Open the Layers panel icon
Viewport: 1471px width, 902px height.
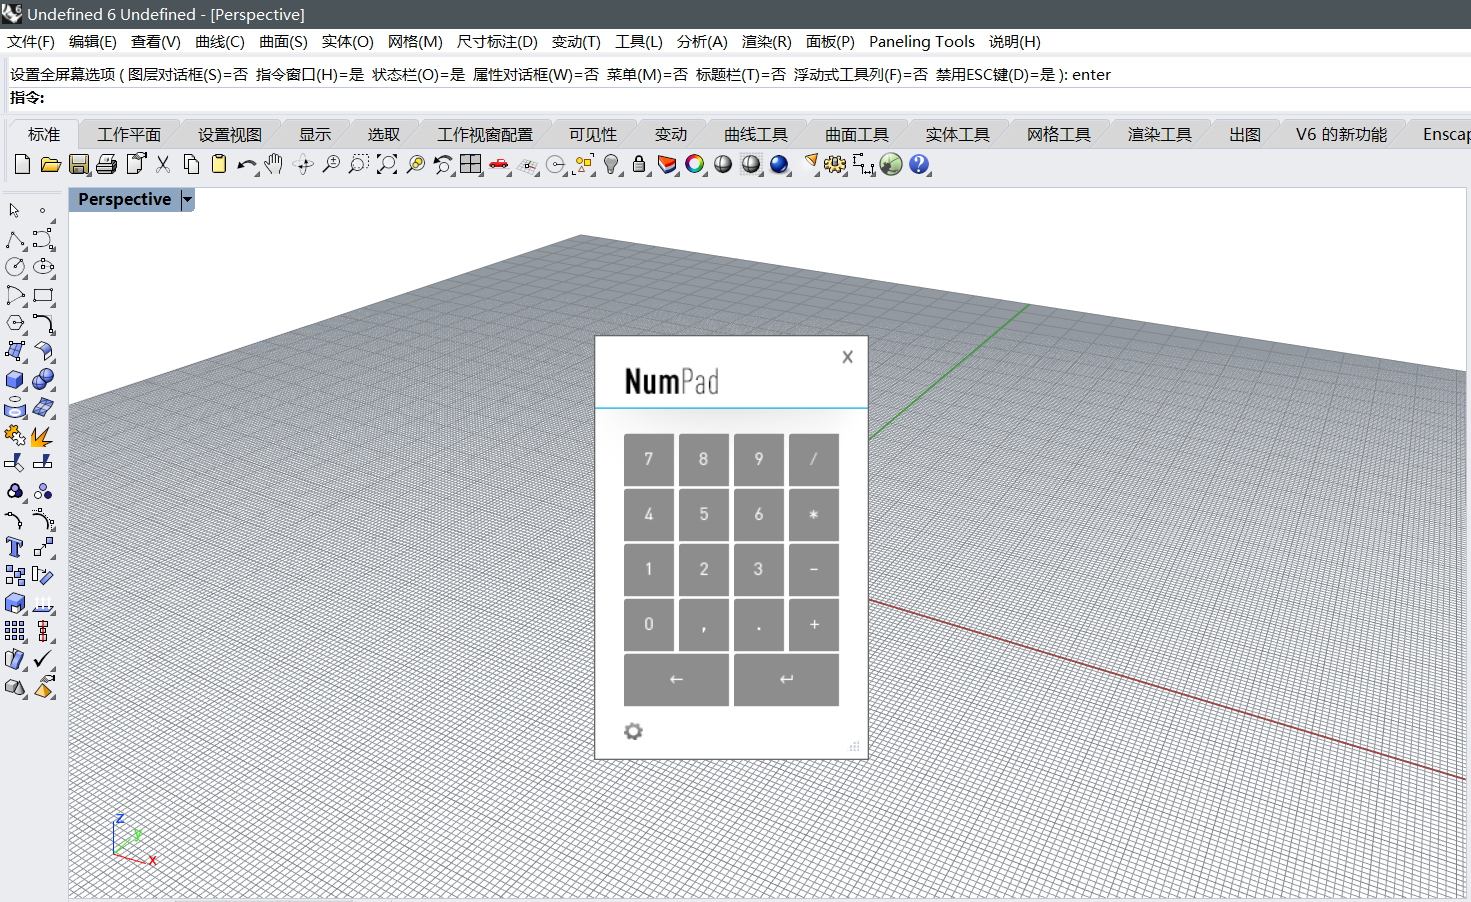point(667,165)
